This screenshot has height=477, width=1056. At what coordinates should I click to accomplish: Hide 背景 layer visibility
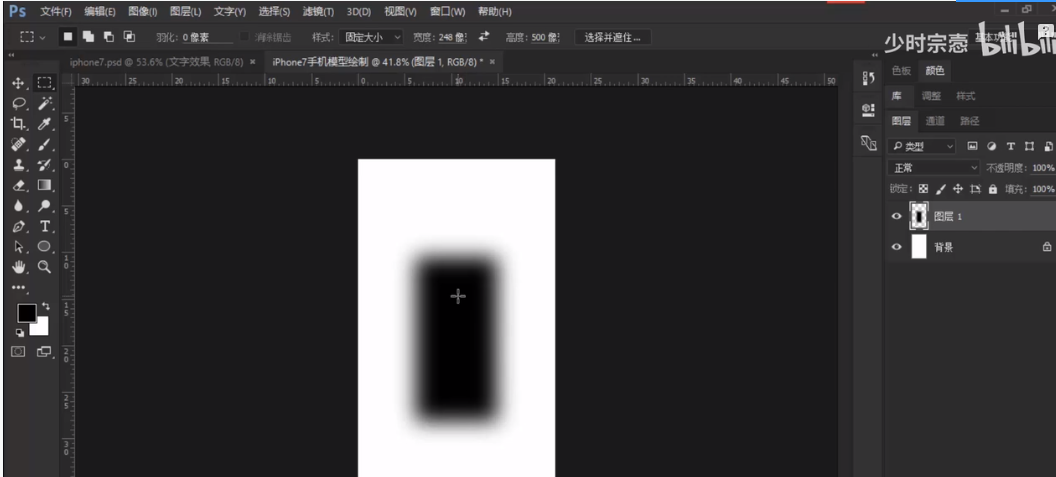896,247
